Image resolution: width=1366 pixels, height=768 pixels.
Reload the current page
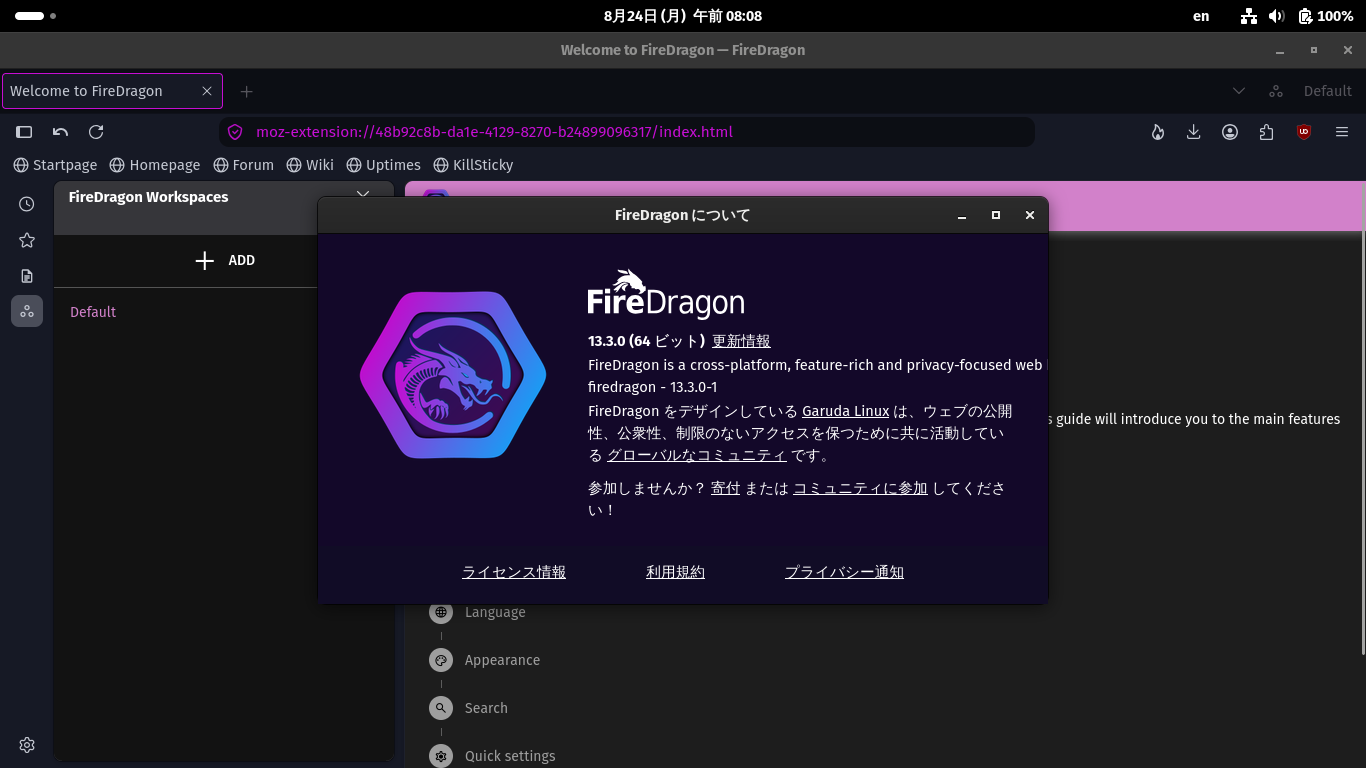(x=96, y=132)
